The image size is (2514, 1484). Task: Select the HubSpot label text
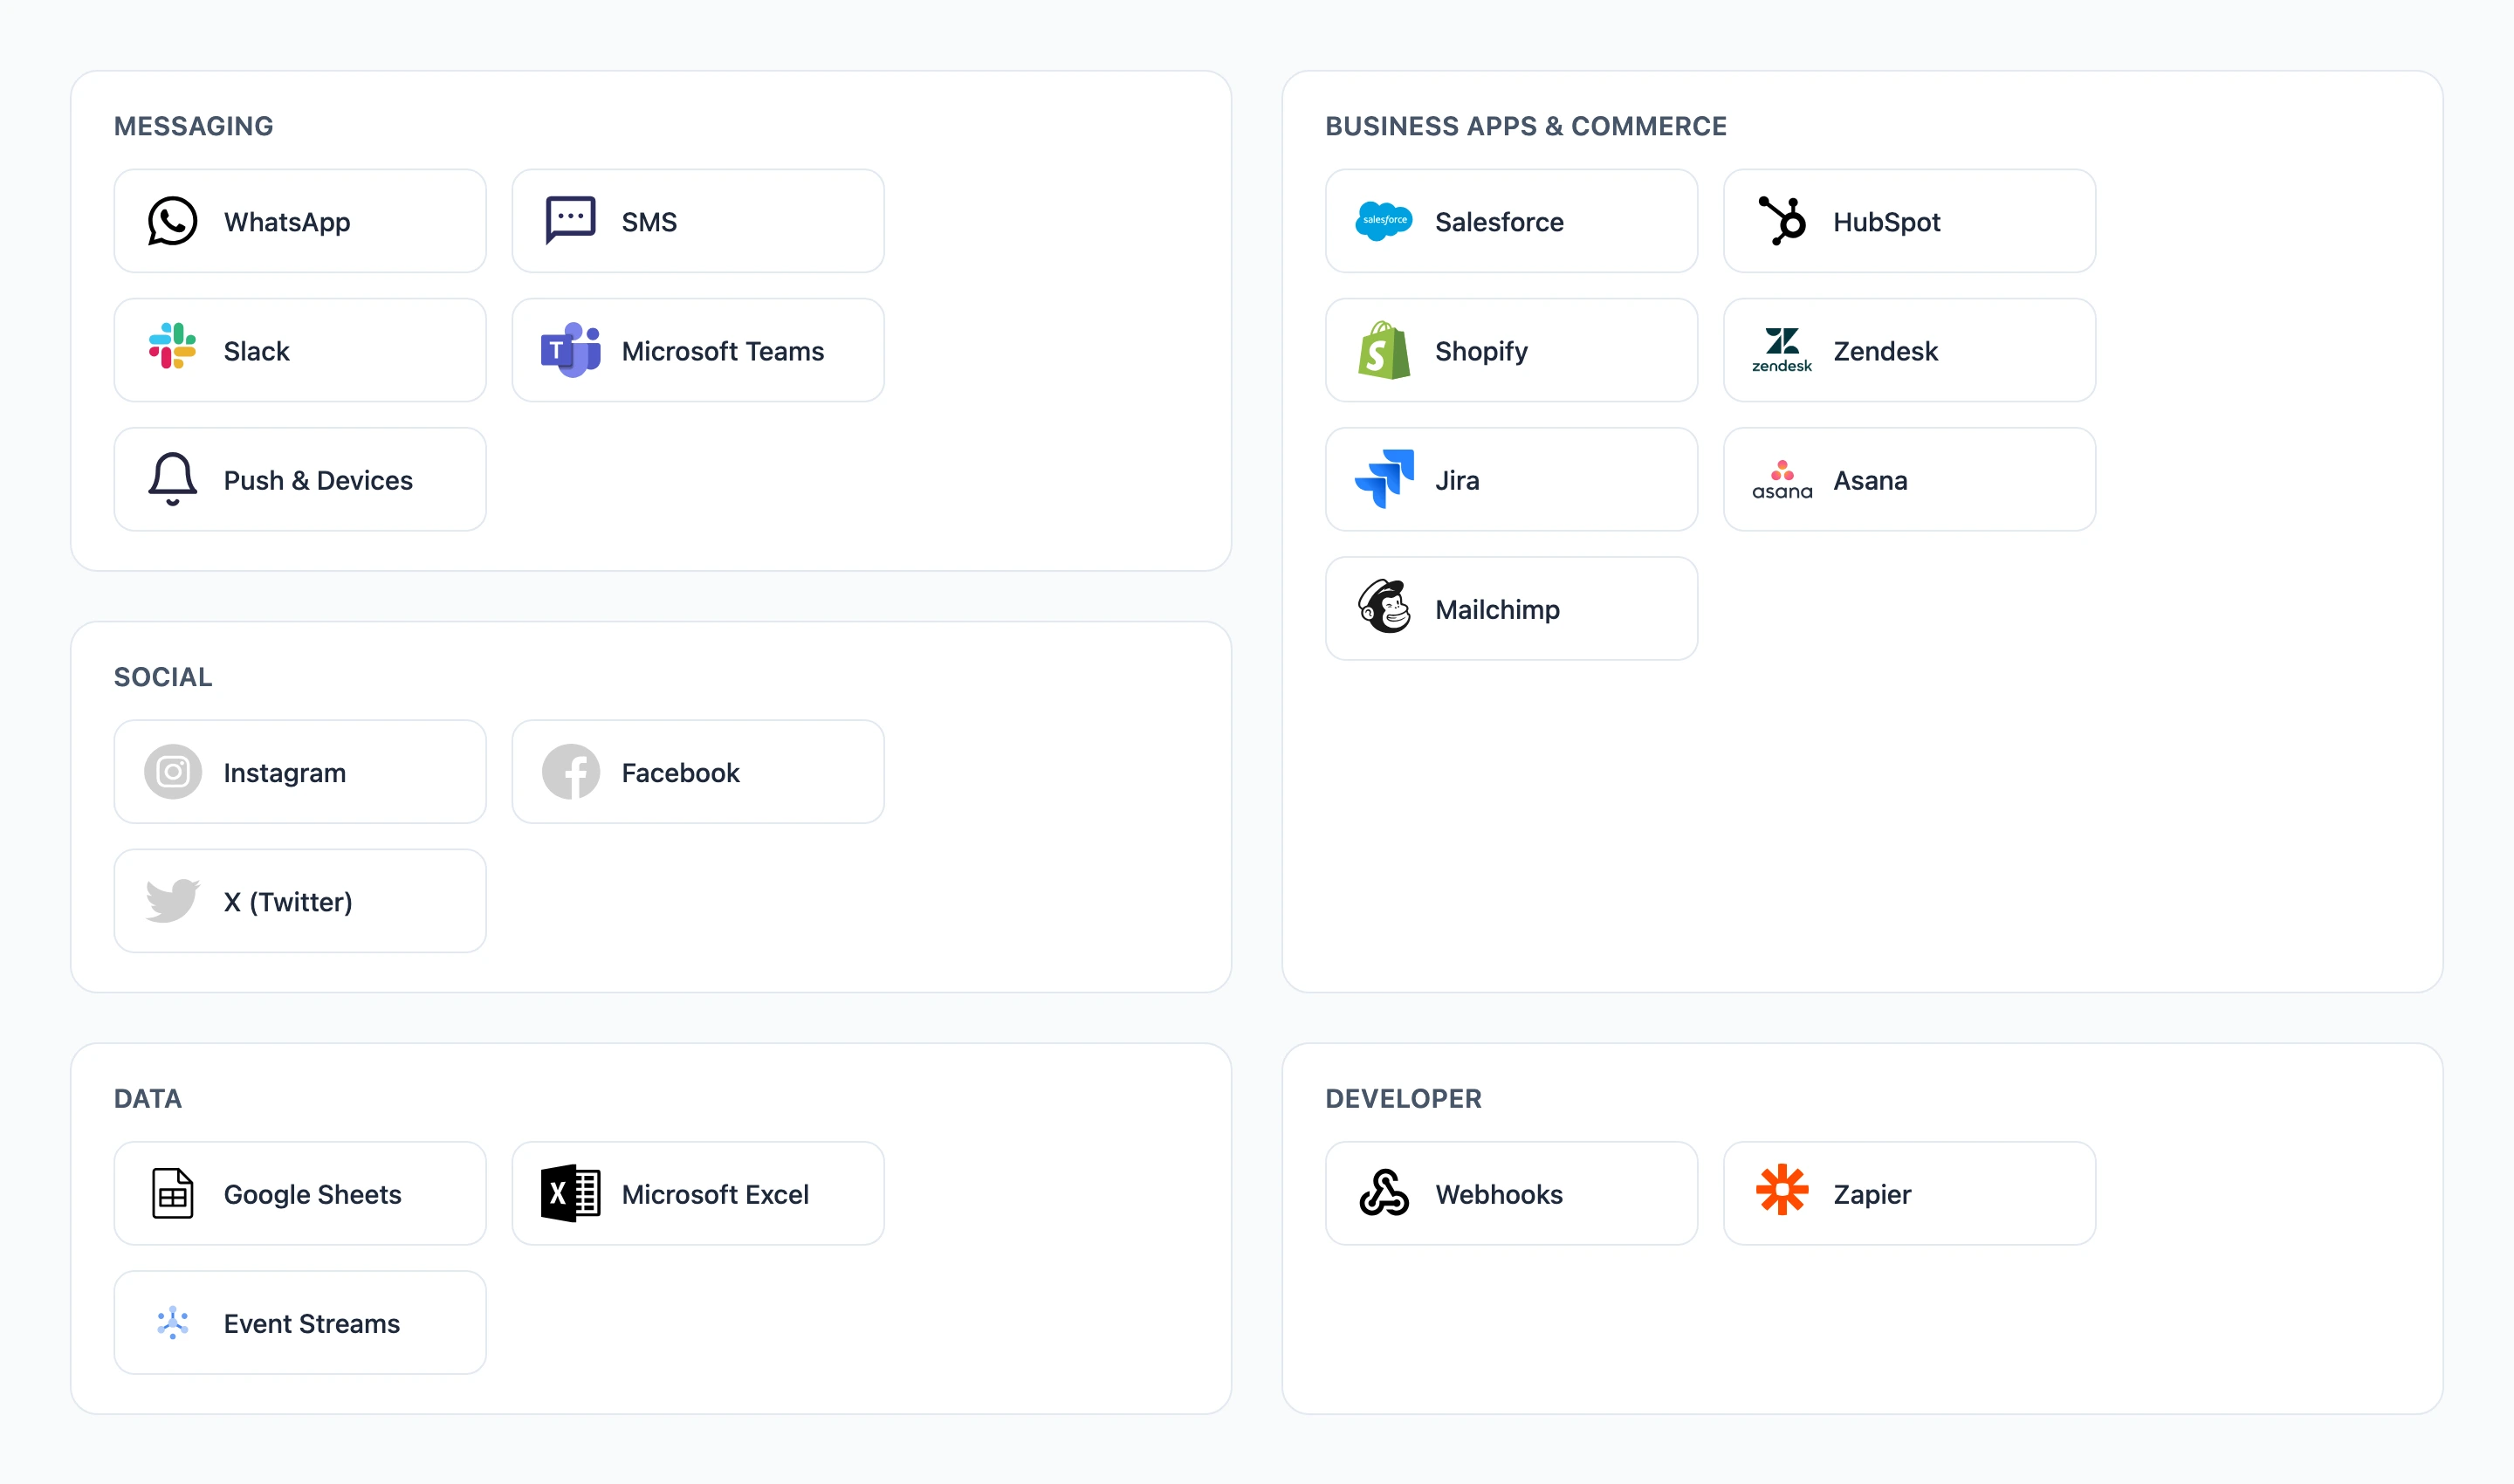tap(1886, 222)
